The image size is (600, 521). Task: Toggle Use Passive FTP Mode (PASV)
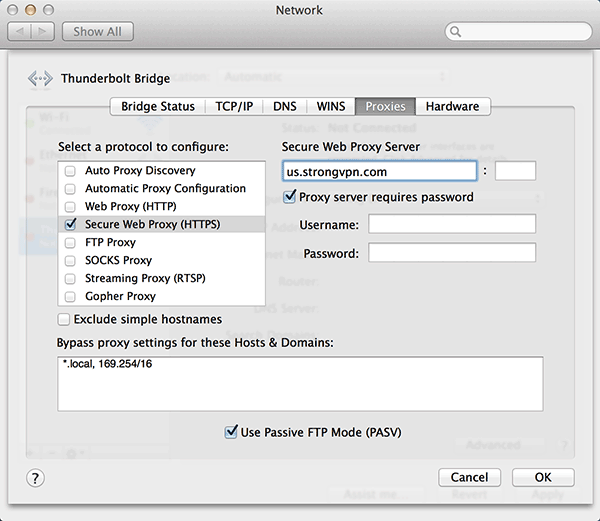pos(231,432)
